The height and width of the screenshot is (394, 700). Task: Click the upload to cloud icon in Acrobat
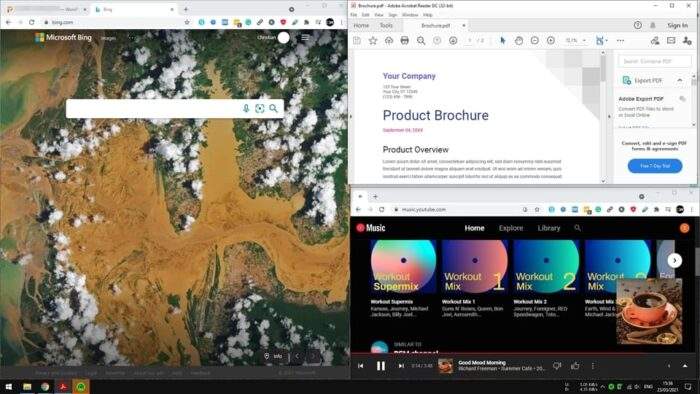(389, 41)
